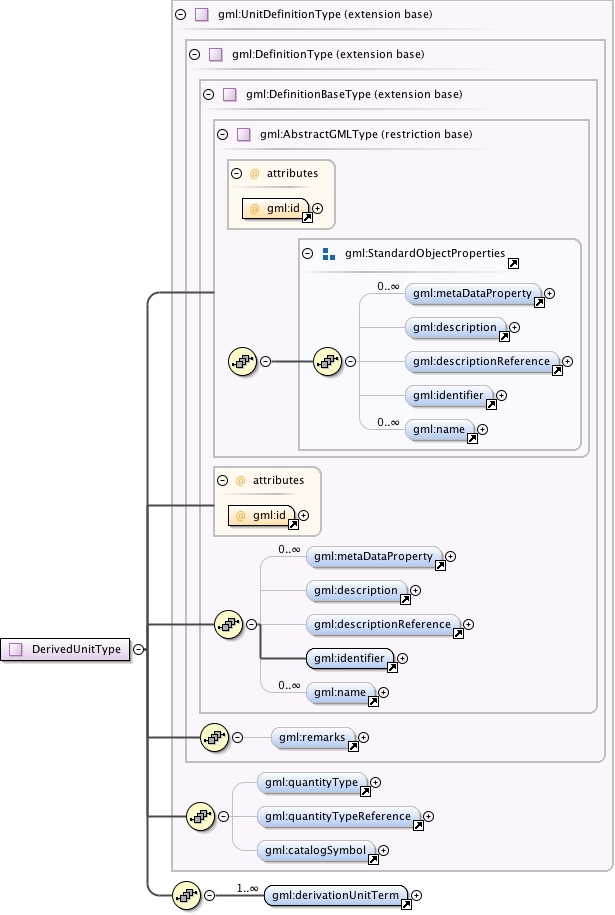This screenshot has width=615, height=915.
Task: Collapse the gml:UnitDefinitionType extension base
Action: click(x=181, y=15)
